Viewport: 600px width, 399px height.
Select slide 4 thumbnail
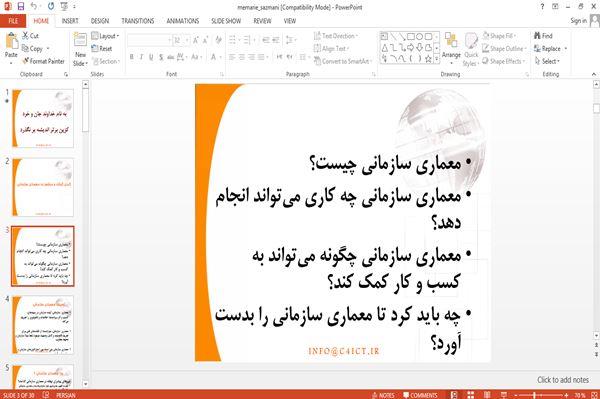tap(42, 325)
